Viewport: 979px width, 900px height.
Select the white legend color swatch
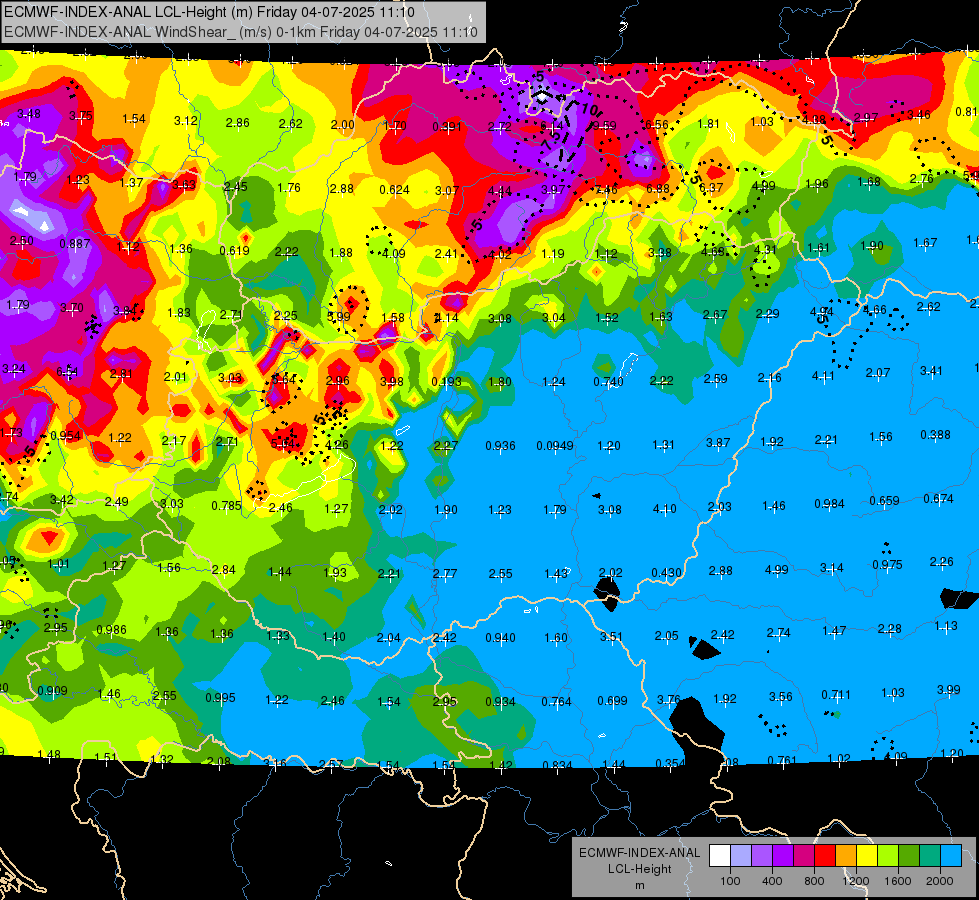tap(720, 856)
